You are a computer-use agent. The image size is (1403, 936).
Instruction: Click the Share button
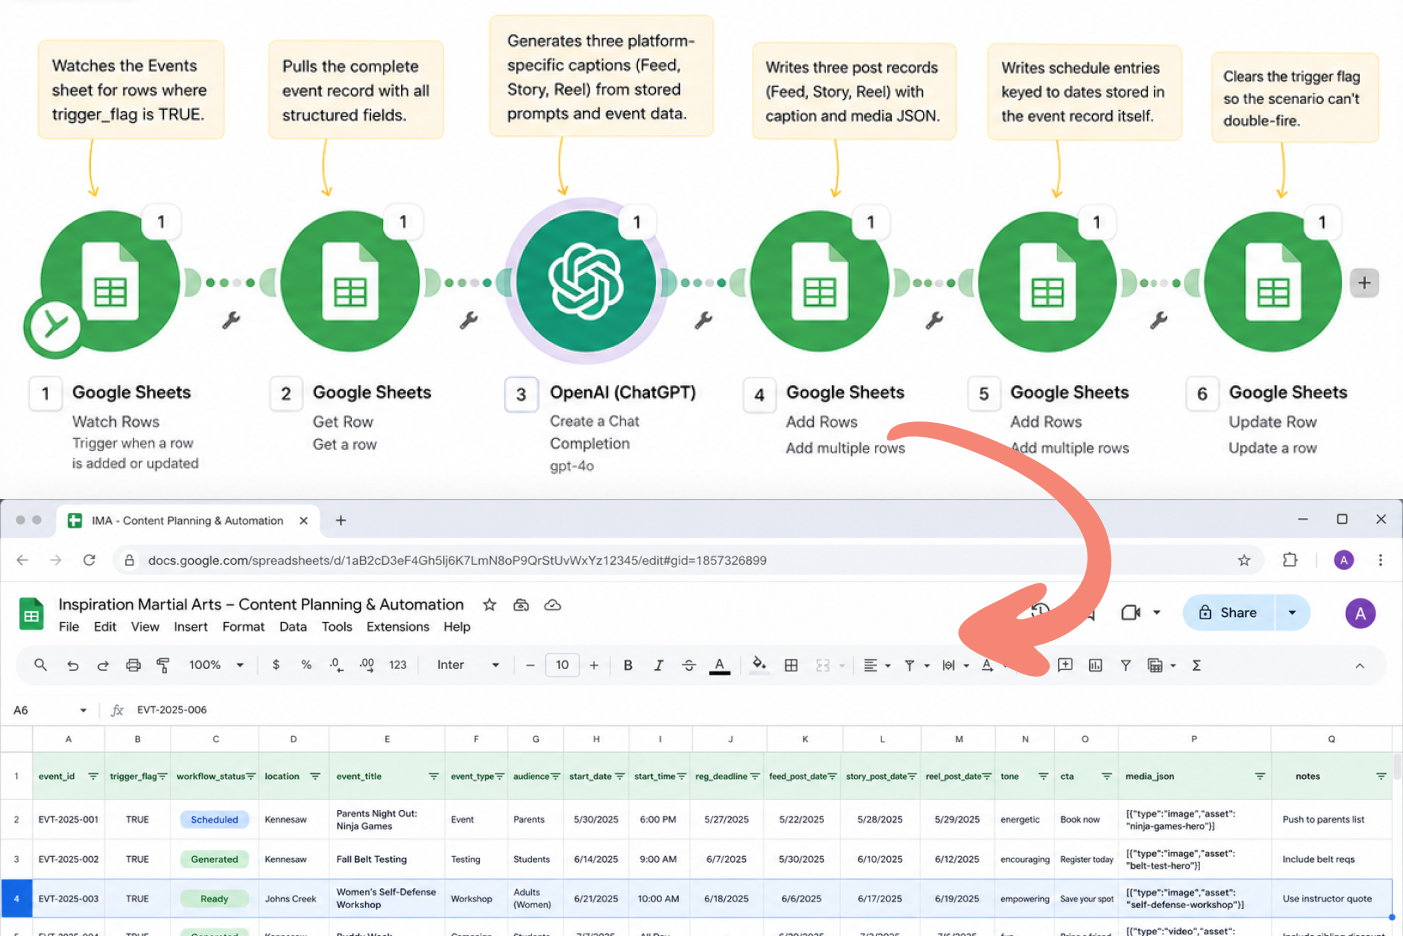[1229, 613]
